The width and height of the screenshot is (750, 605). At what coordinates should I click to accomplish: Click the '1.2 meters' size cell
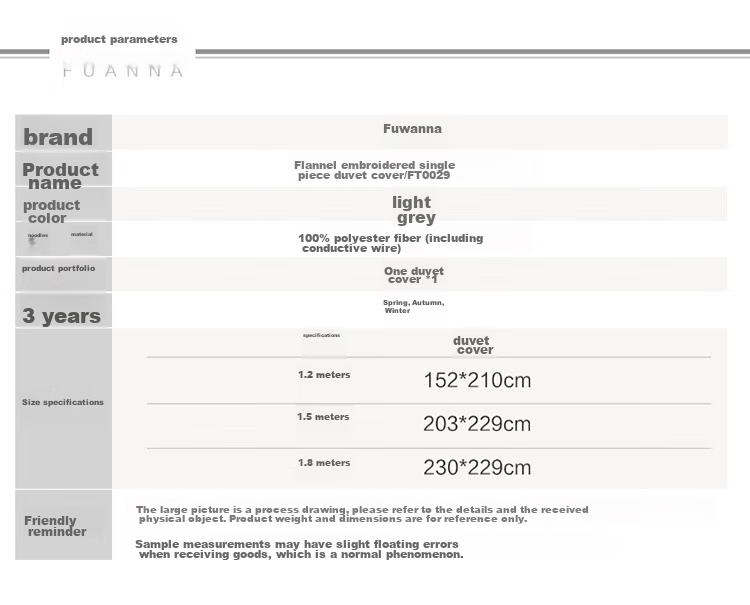pyautogui.click(x=324, y=375)
